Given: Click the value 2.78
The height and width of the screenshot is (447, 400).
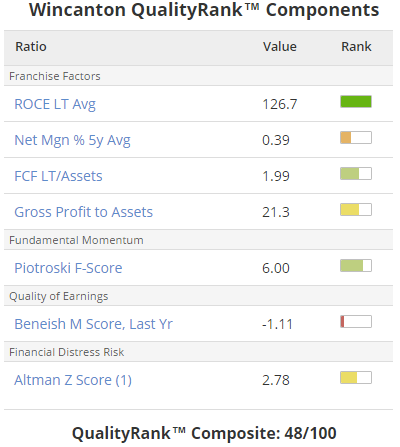Looking at the screenshot, I should pos(276,380).
